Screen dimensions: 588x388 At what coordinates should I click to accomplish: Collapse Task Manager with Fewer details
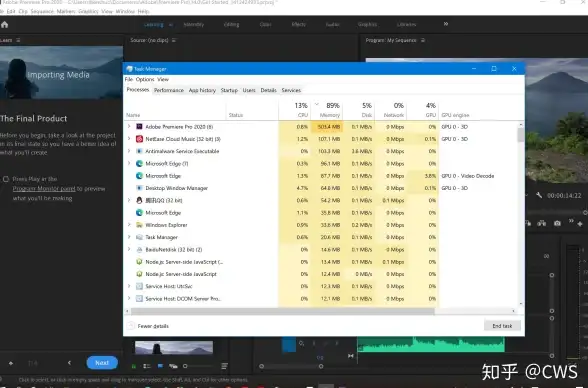pos(148,326)
